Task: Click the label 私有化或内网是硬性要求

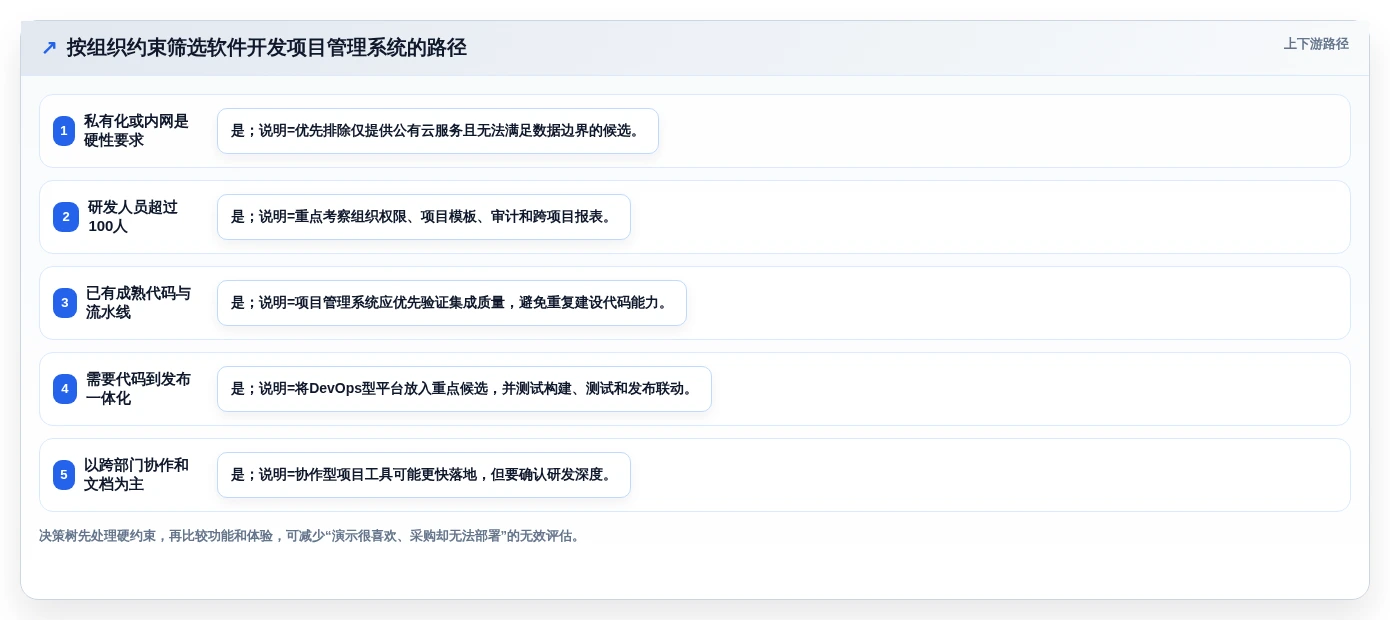Action: [136, 131]
